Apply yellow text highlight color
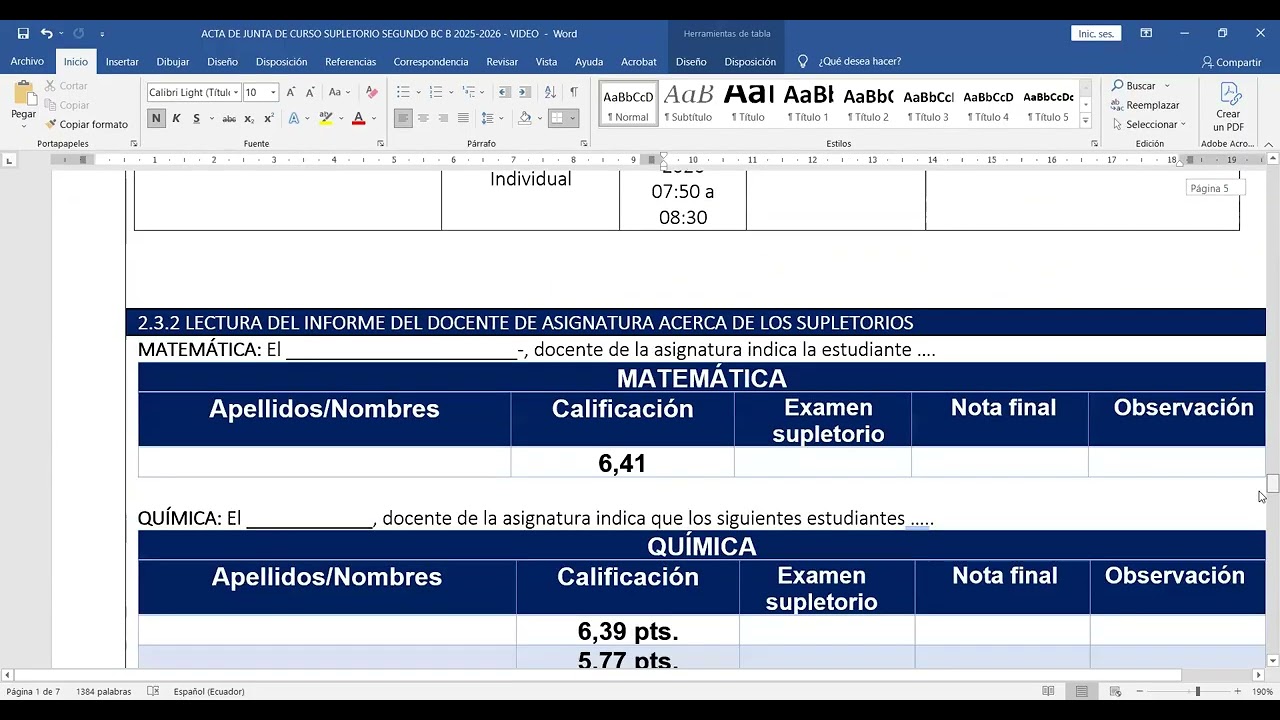Image resolution: width=1280 pixels, height=720 pixels. tap(325, 118)
